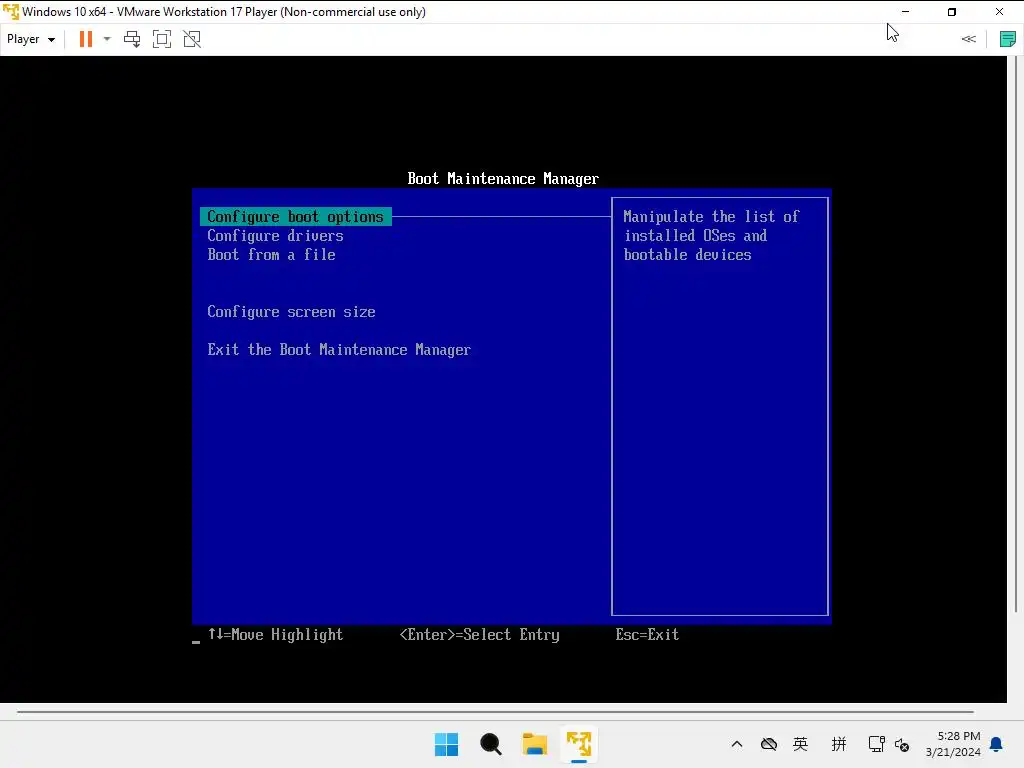Screen dimensions: 1024x768
Task: Select Boot from a file entry
Action: click(x=271, y=255)
